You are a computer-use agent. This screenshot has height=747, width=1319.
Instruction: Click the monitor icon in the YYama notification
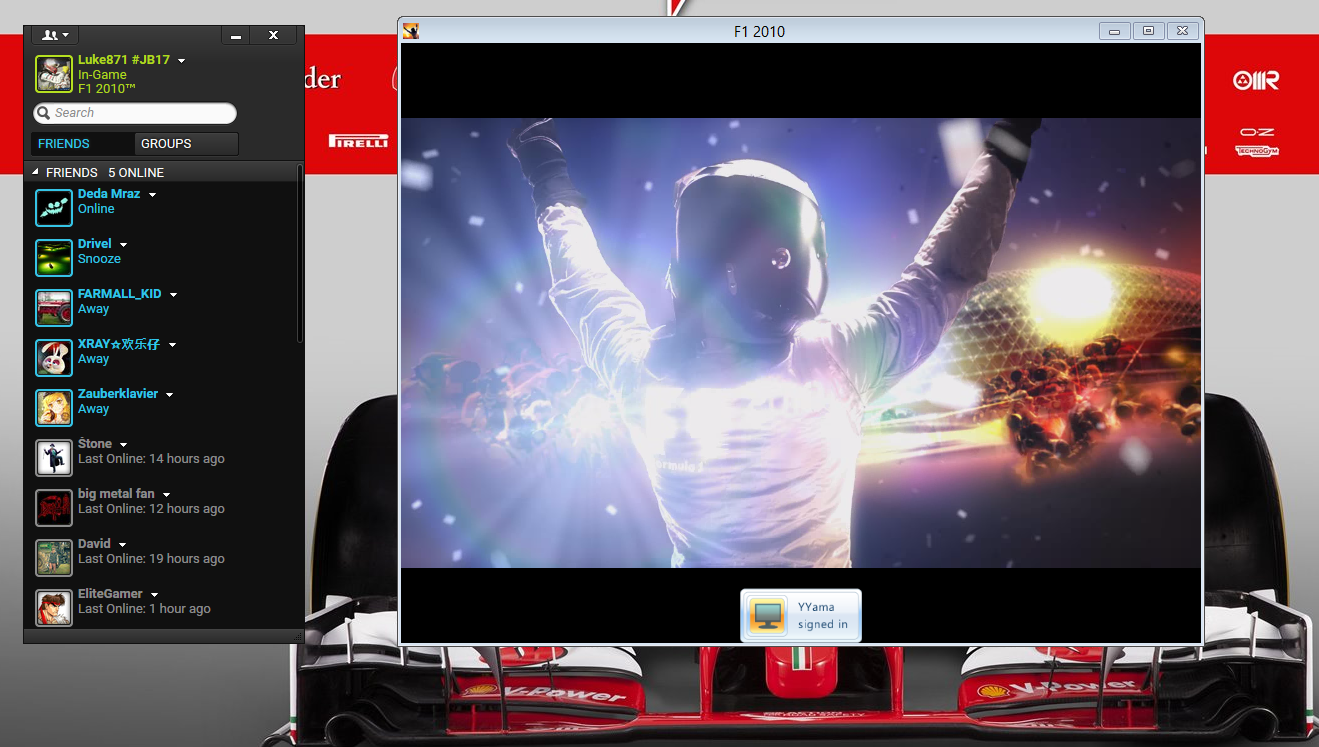coord(768,615)
